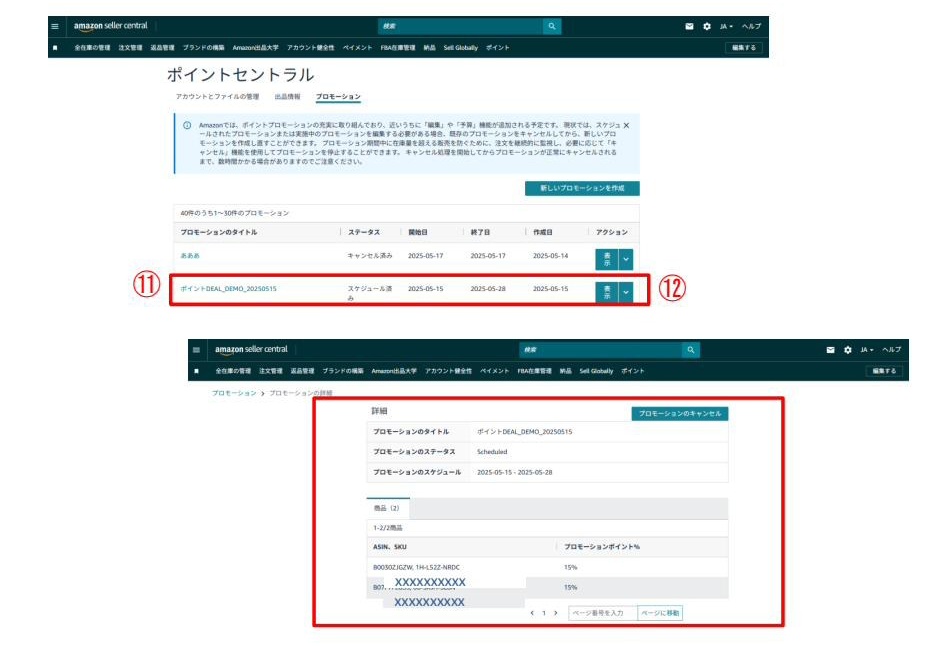Click 編集する button in lower screenshot

pos(884,371)
